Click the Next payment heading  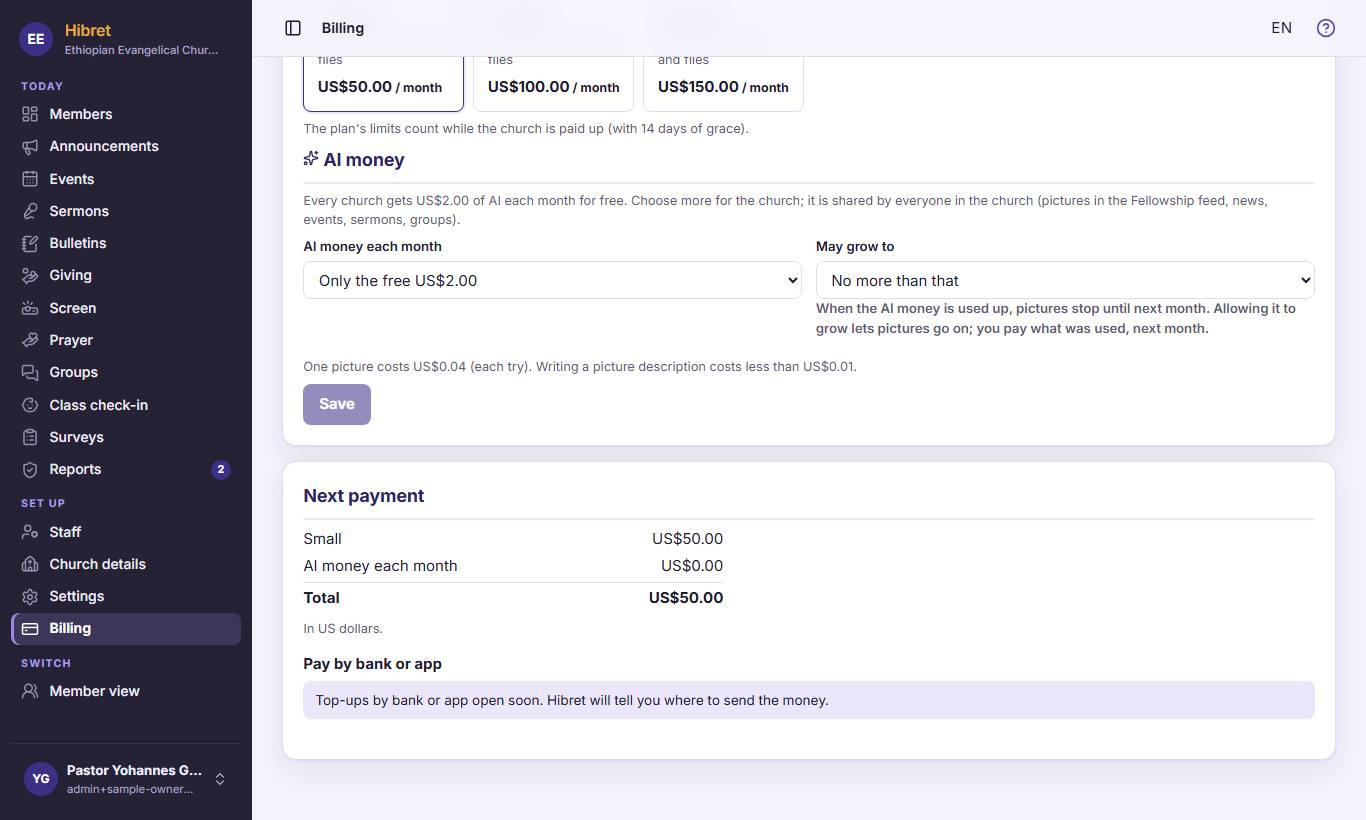point(364,496)
